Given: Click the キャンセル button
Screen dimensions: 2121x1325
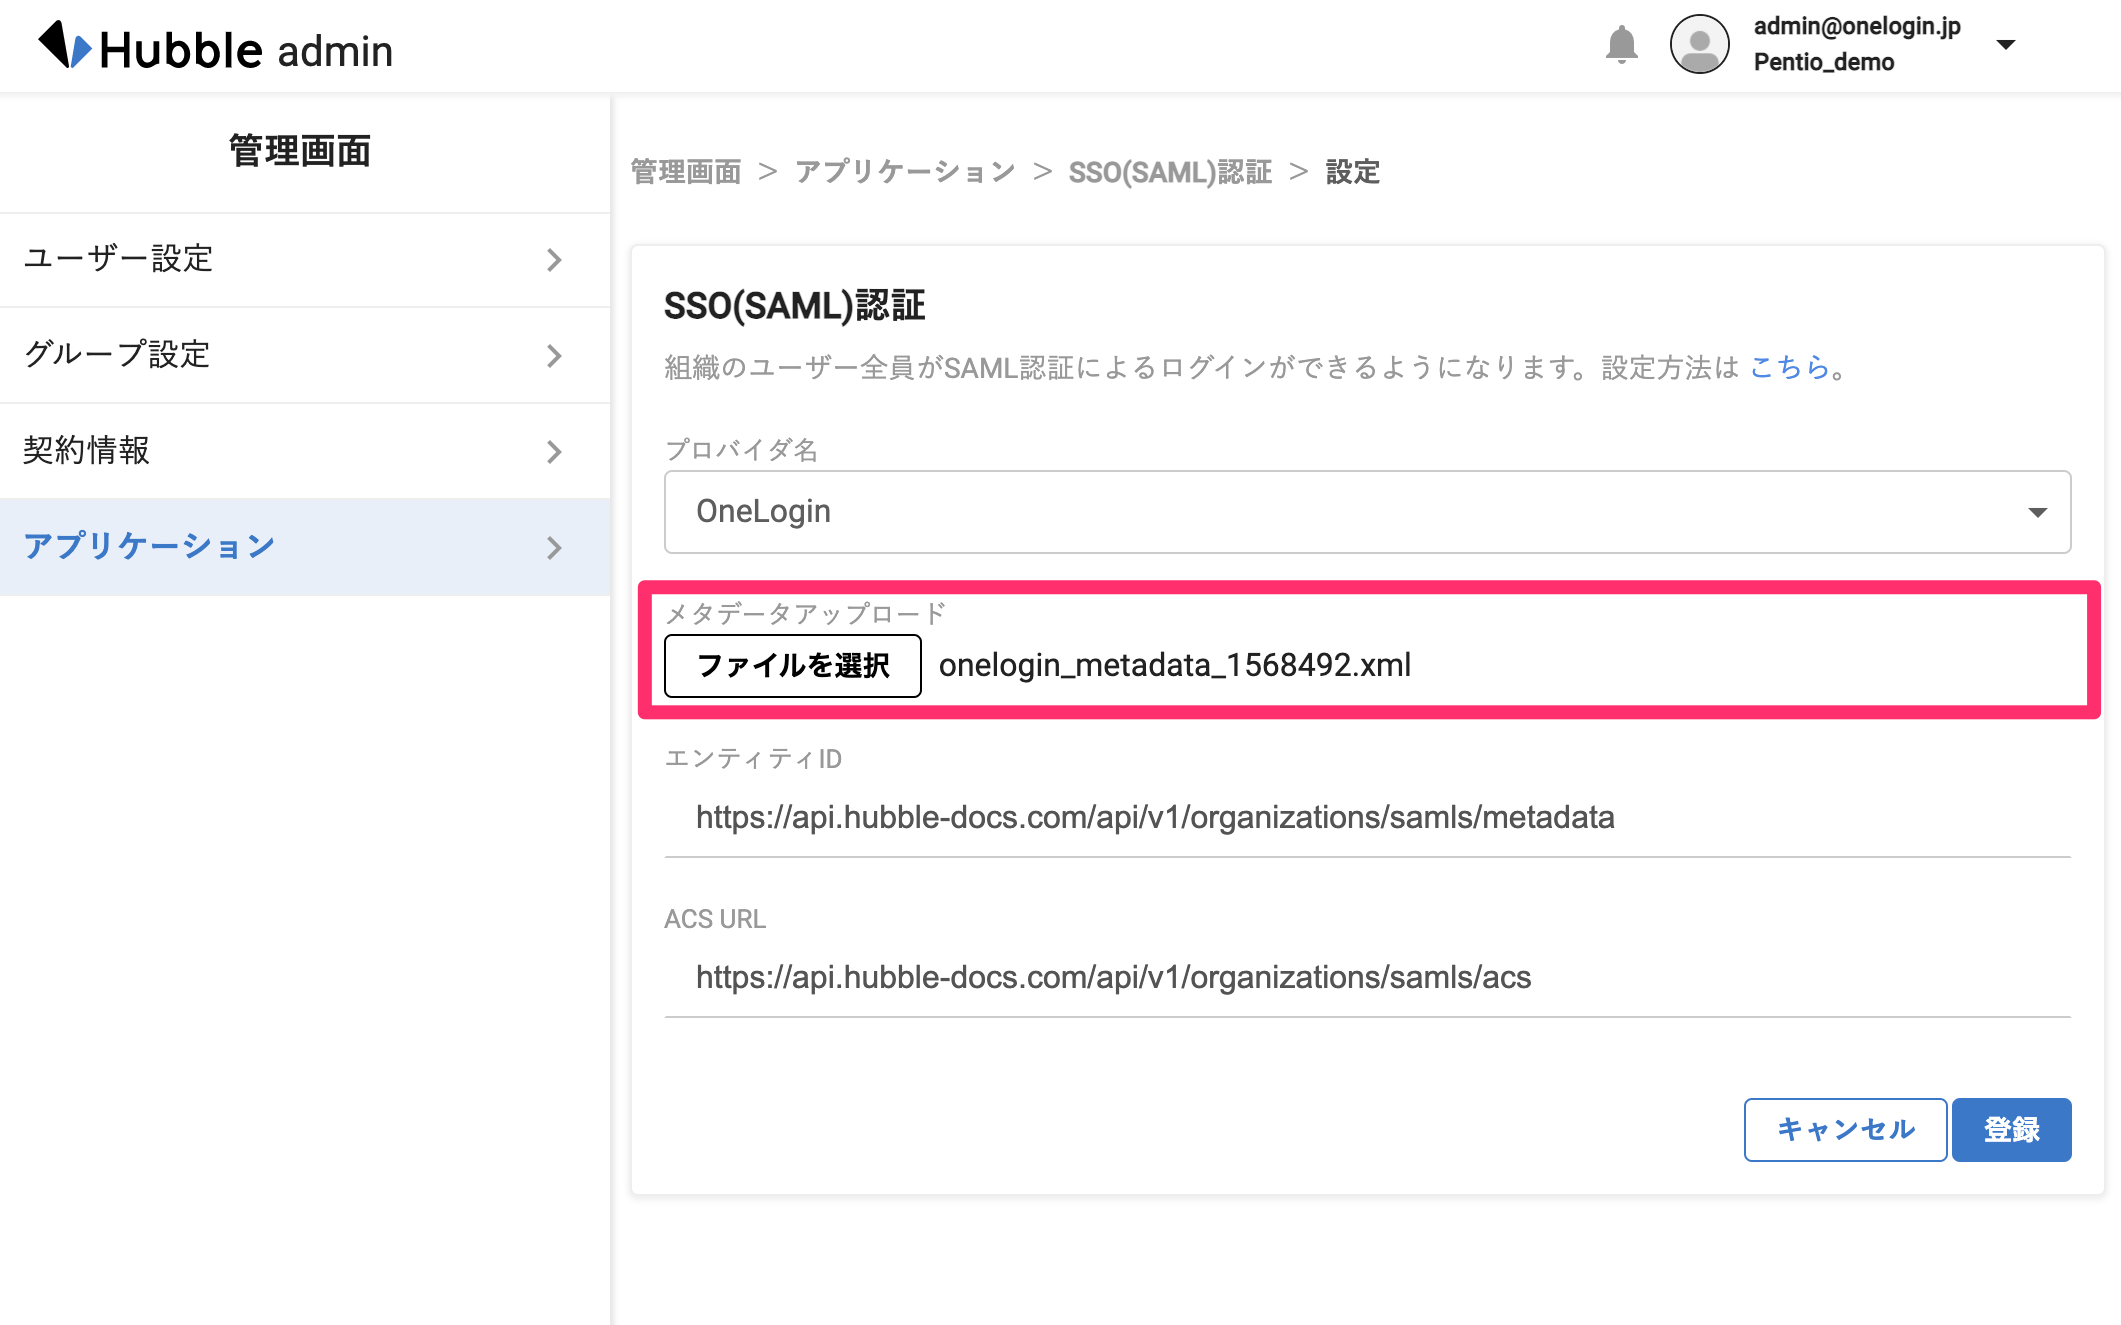Looking at the screenshot, I should 1845,1130.
